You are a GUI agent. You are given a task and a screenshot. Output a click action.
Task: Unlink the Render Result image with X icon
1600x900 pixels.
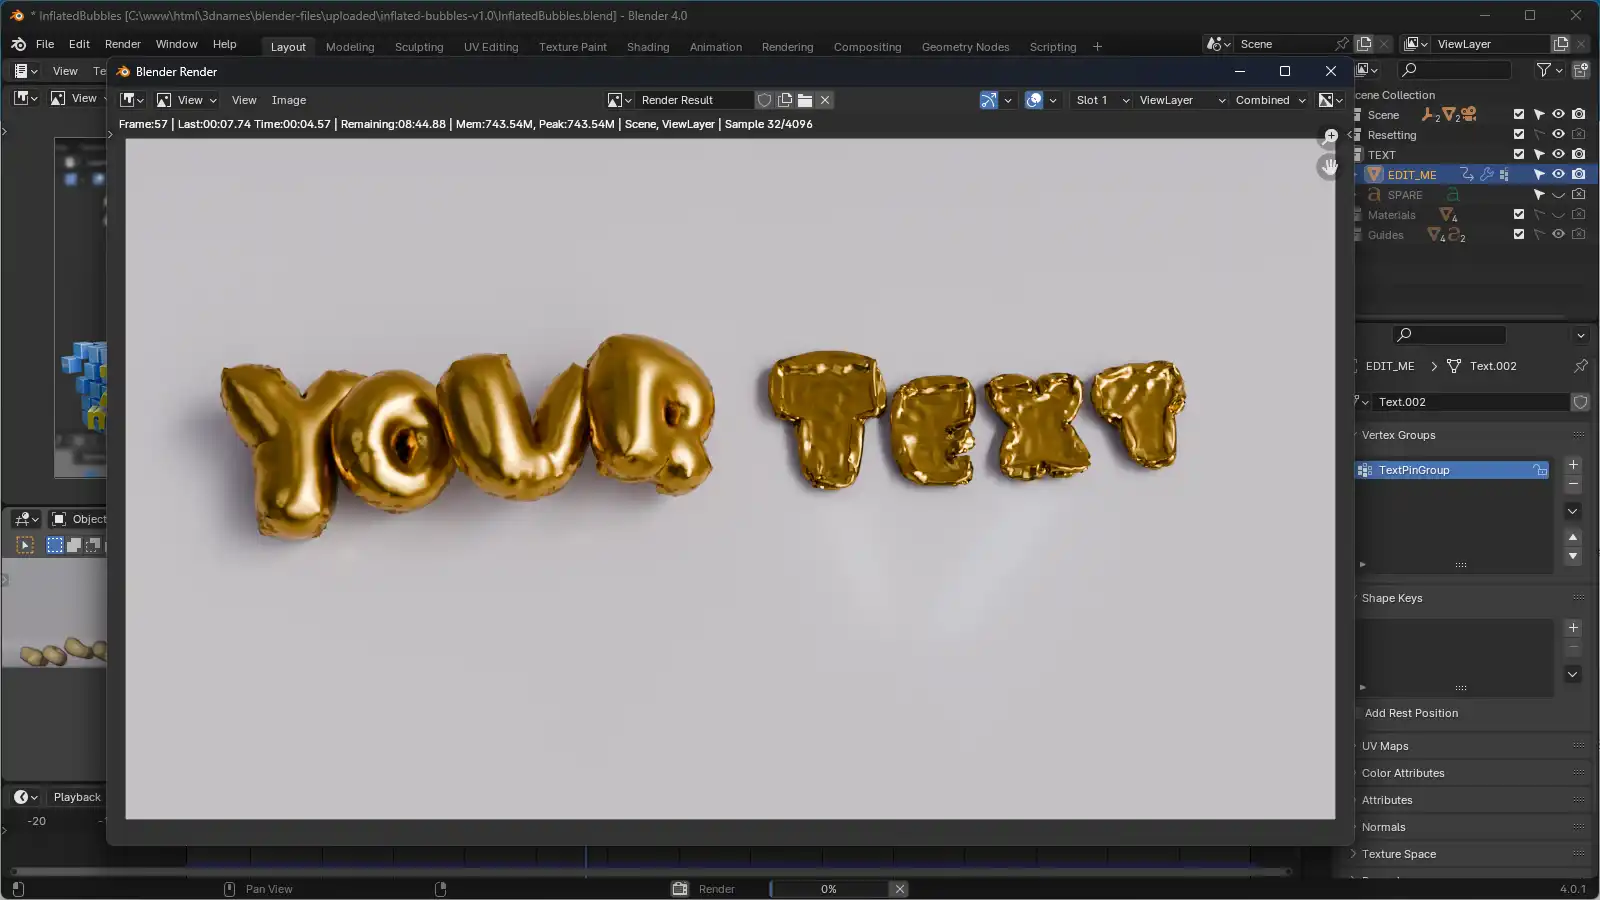tap(825, 100)
